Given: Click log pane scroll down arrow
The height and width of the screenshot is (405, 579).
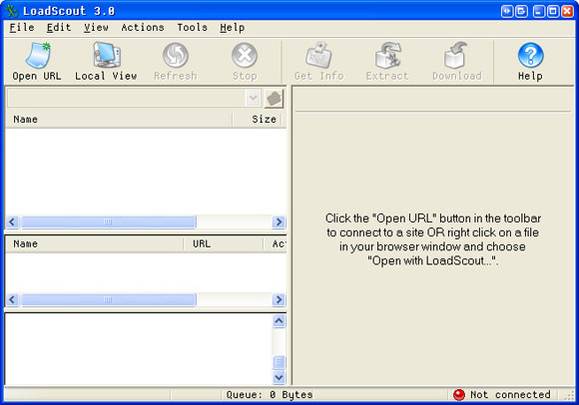Looking at the screenshot, I should click(x=279, y=377).
